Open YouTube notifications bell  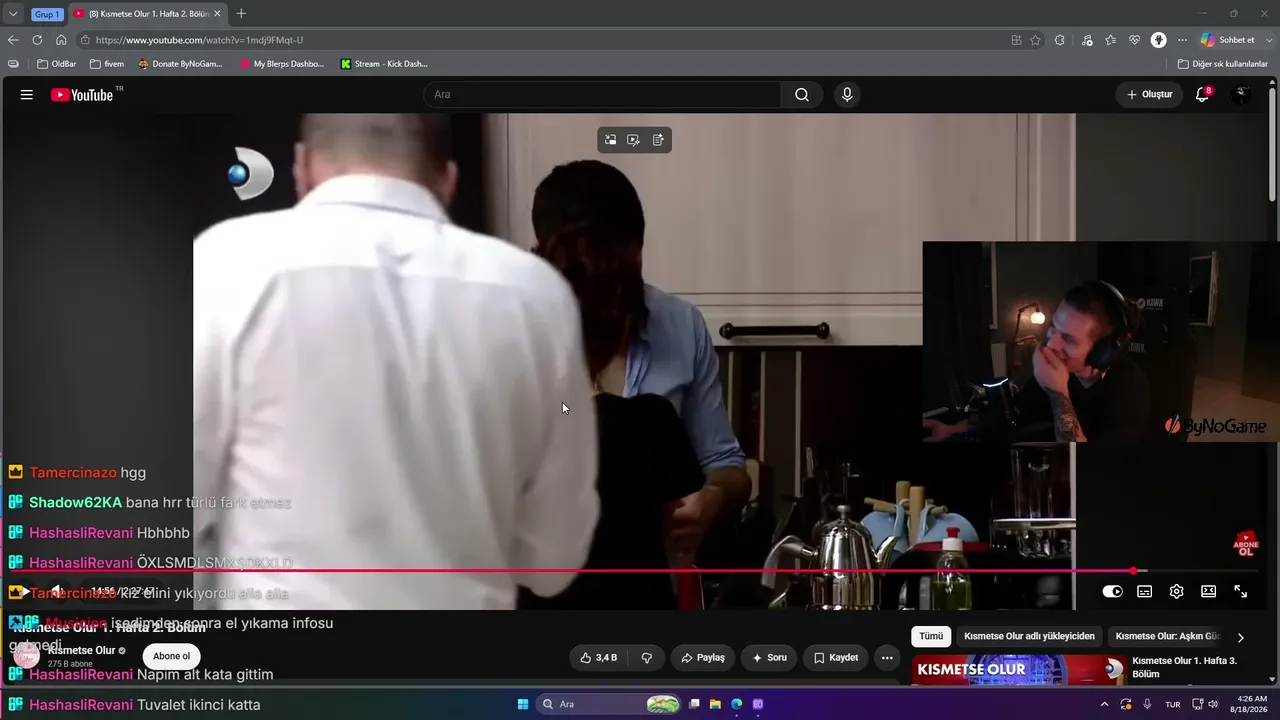(x=1203, y=95)
